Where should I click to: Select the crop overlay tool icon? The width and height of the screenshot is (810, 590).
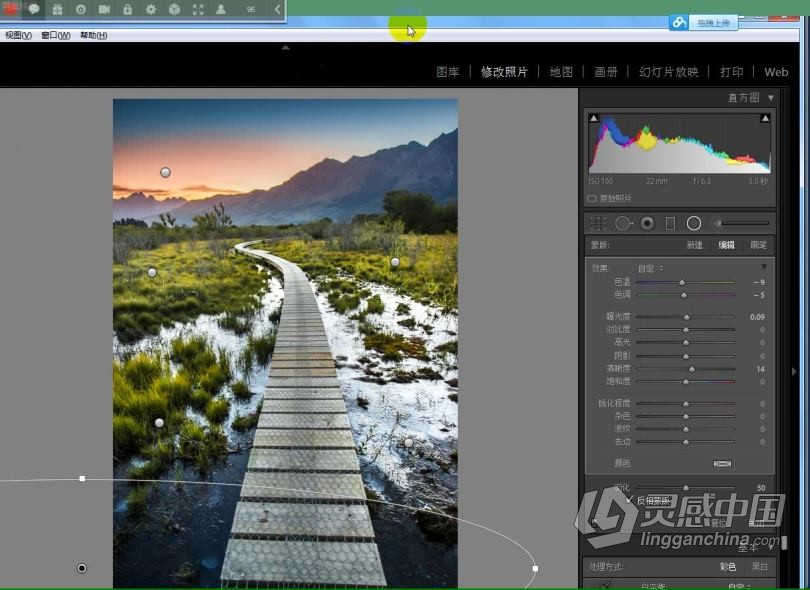coord(598,223)
